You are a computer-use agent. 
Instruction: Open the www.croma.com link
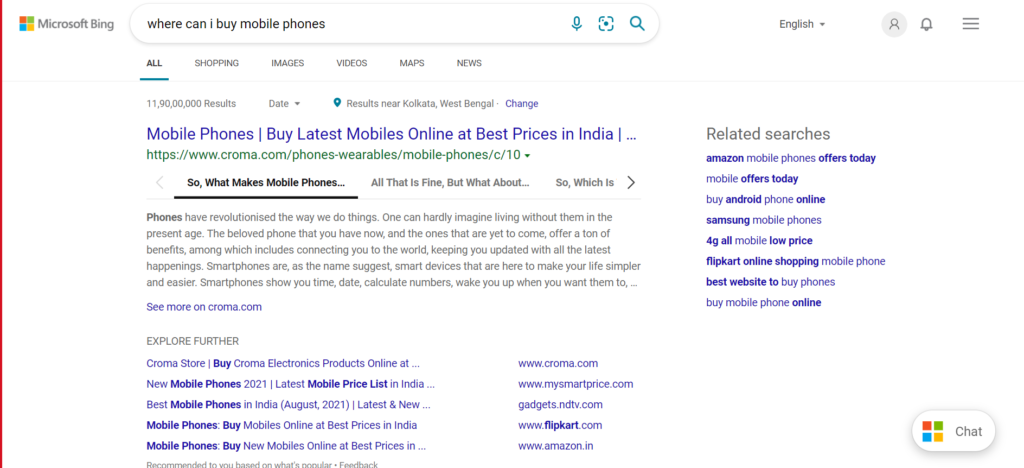(558, 363)
